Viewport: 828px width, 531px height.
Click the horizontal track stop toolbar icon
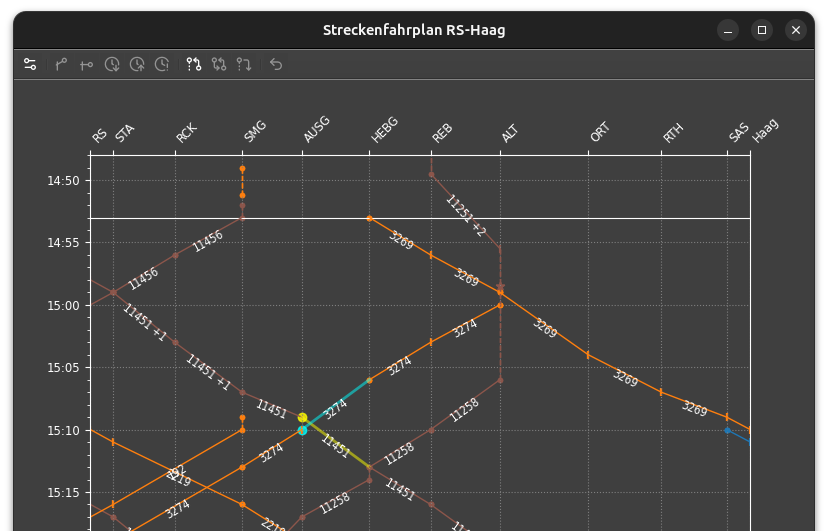(x=87, y=64)
